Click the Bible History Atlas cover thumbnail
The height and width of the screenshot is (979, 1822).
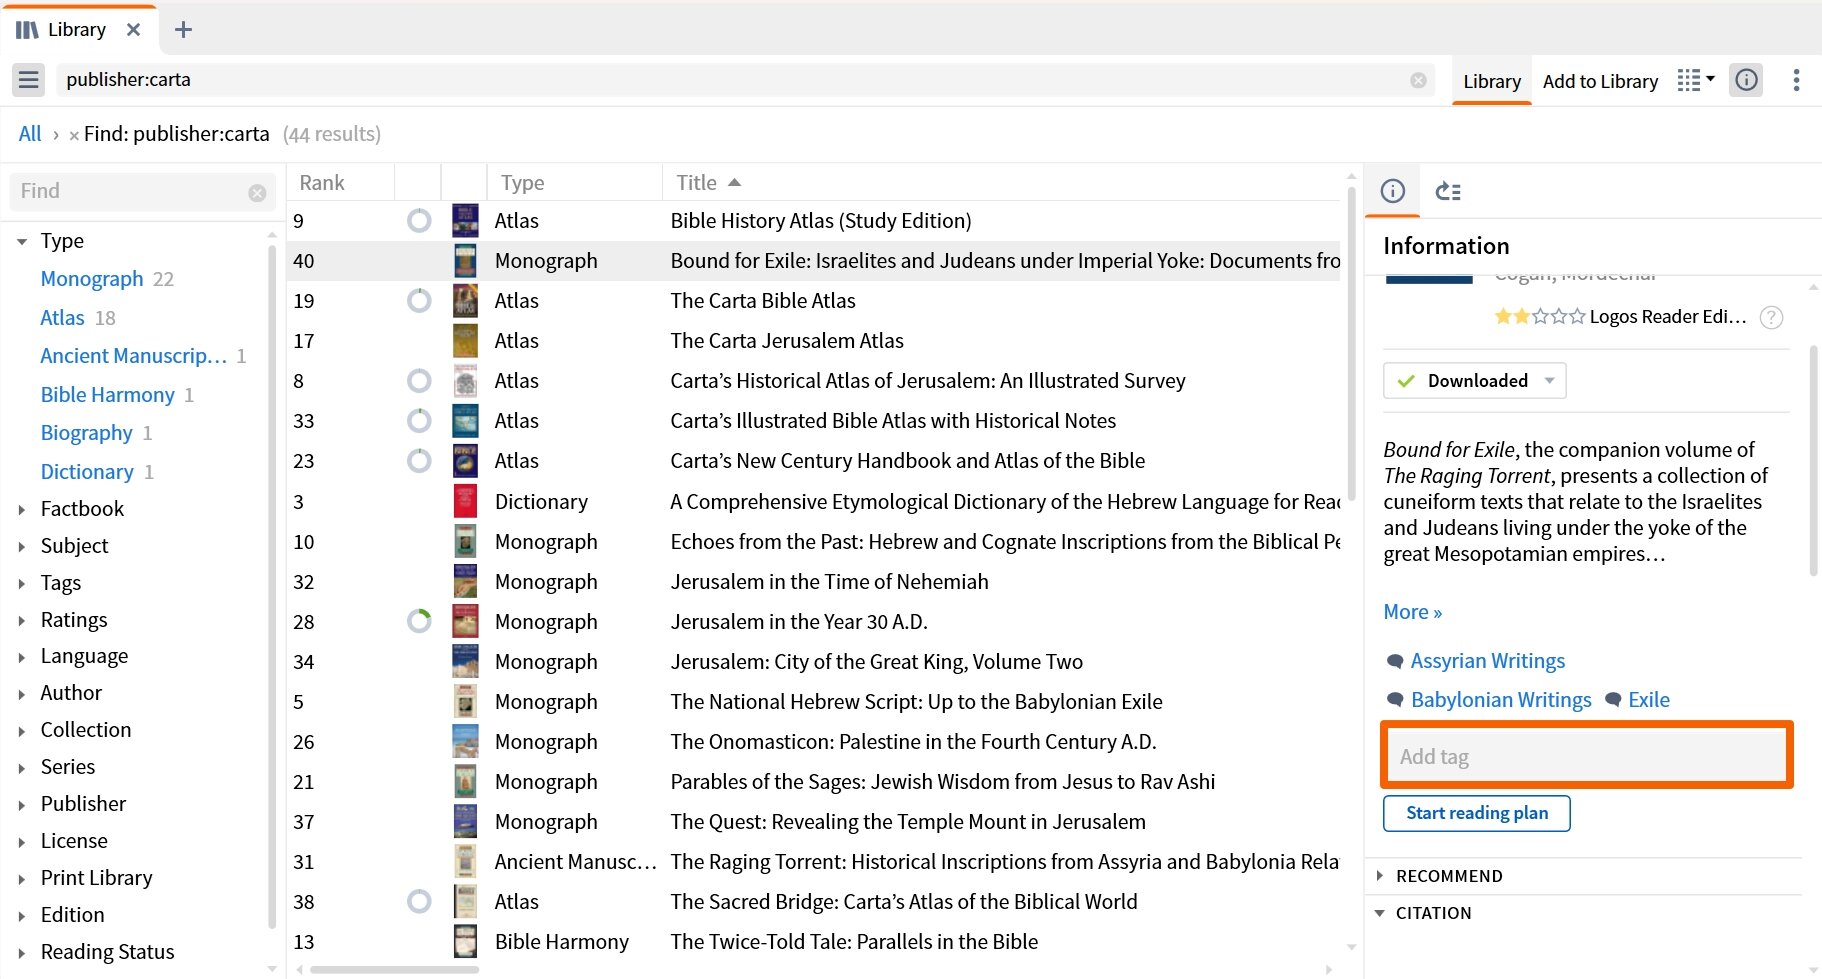[465, 221]
